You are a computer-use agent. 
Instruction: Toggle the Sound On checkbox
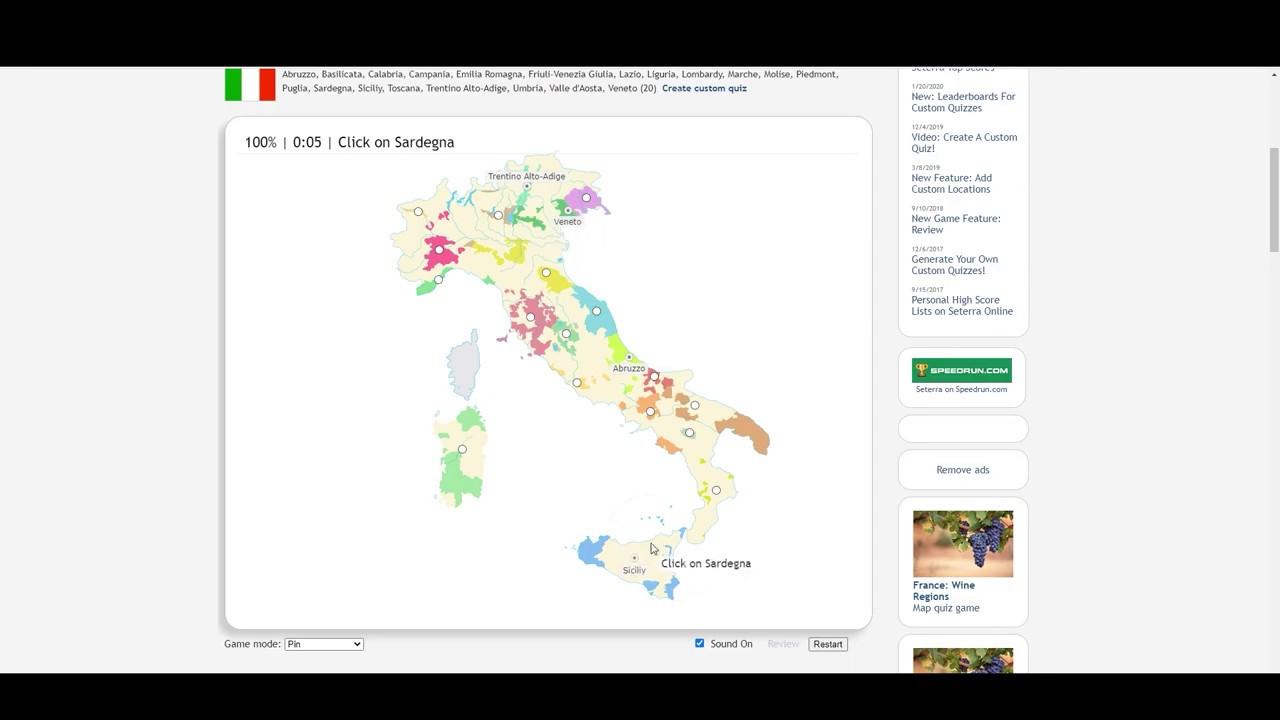tap(700, 643)
